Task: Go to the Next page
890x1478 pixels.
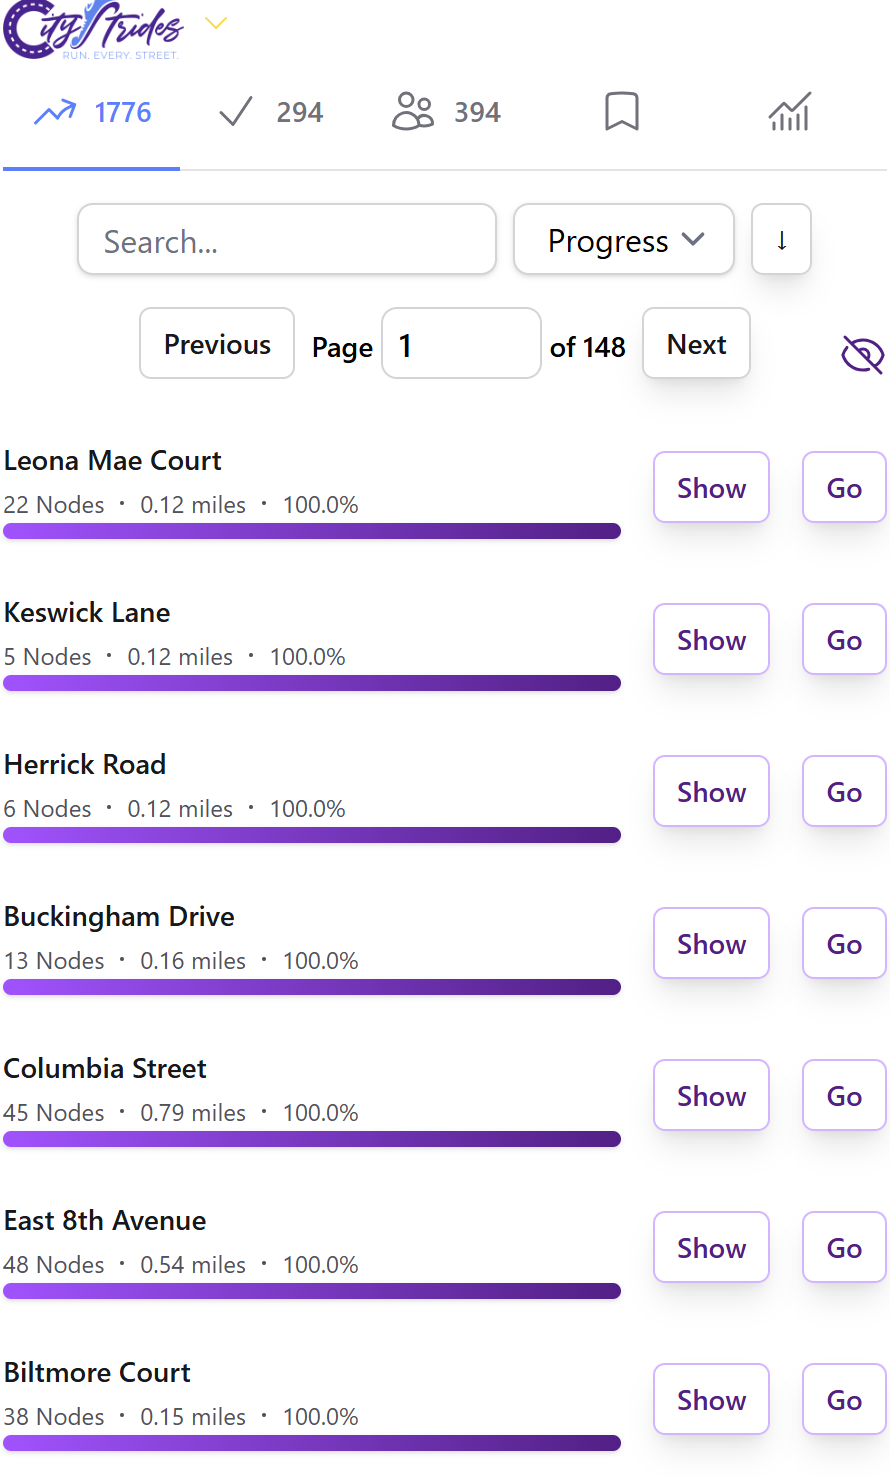Action: (696, 344)
